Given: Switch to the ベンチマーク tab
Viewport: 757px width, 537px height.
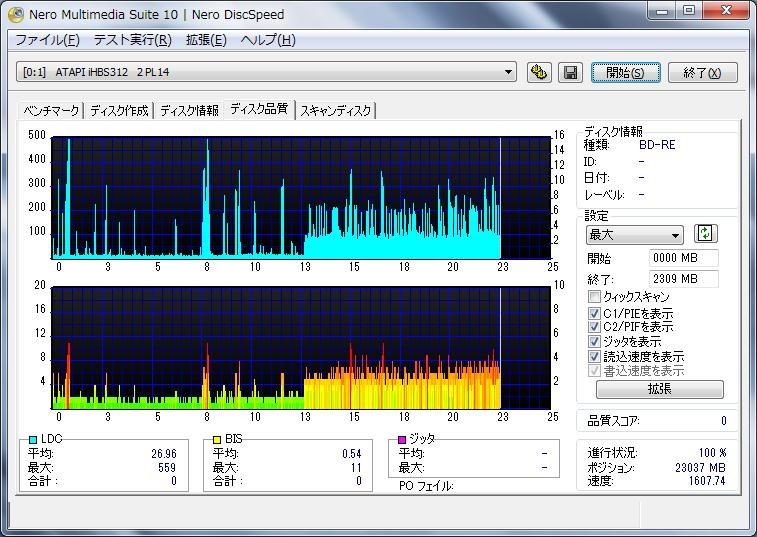Looking at the screenshot, I should tap(51, 111).
